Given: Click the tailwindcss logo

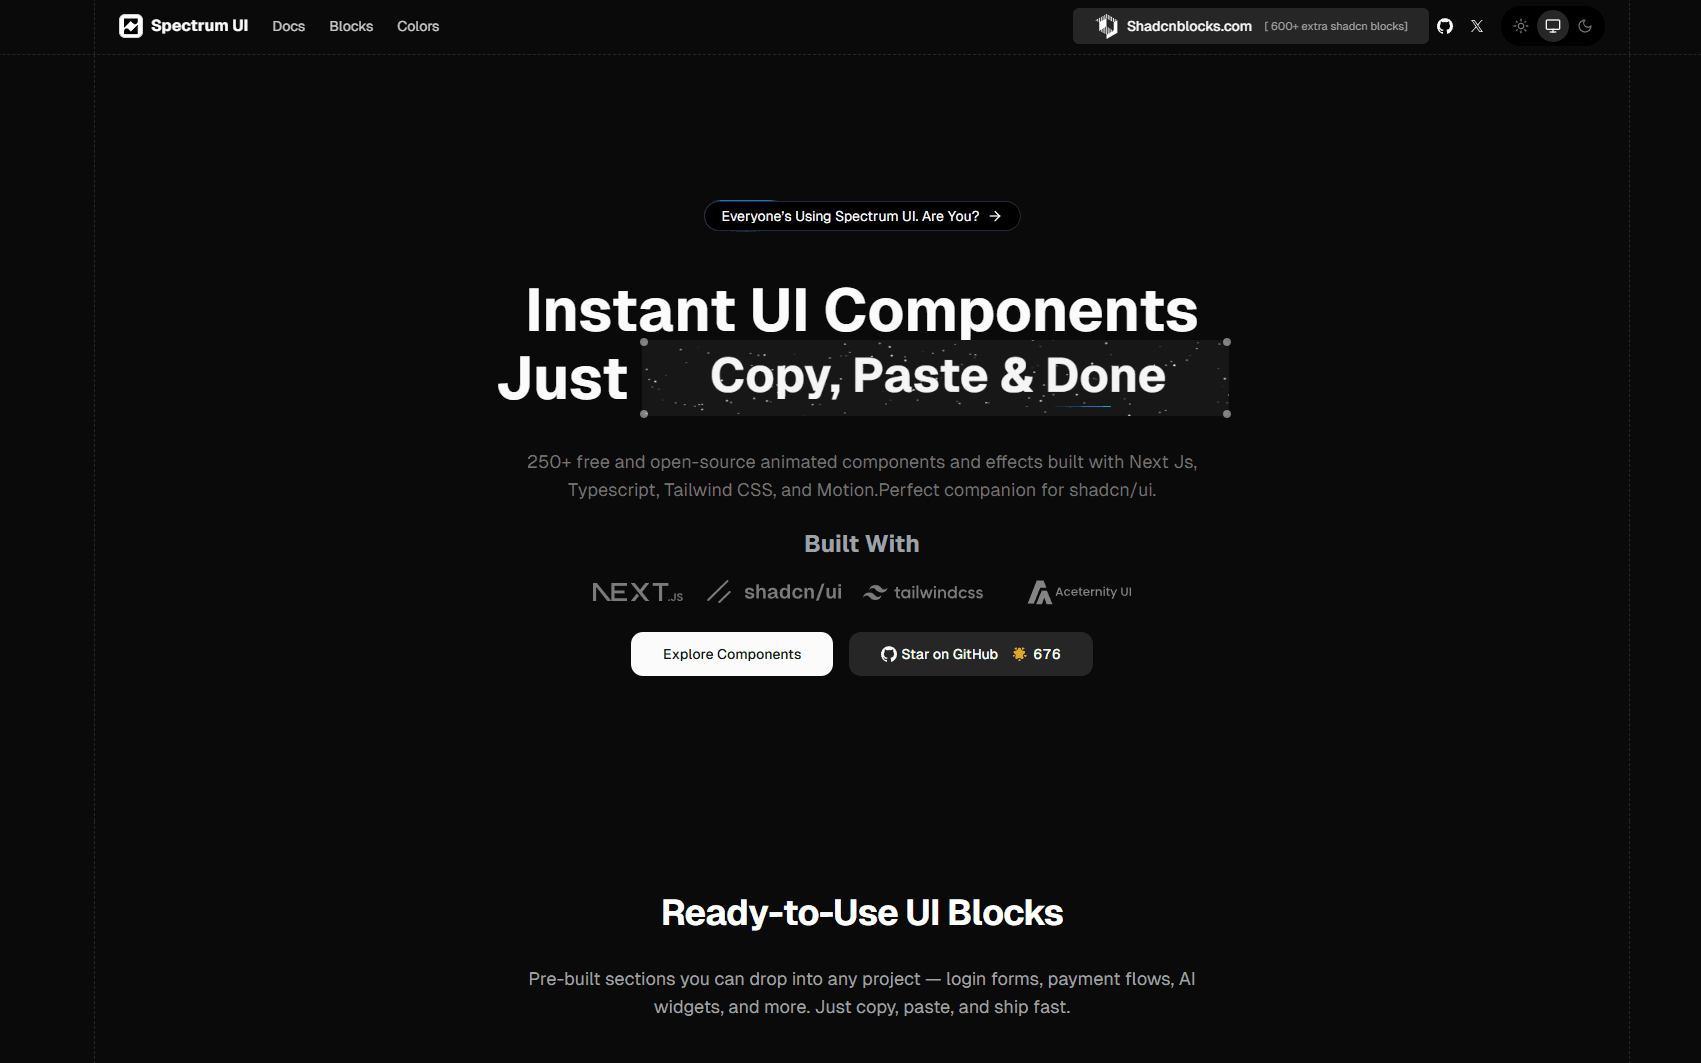Looking at the screenshot, I should coord(924,592).
